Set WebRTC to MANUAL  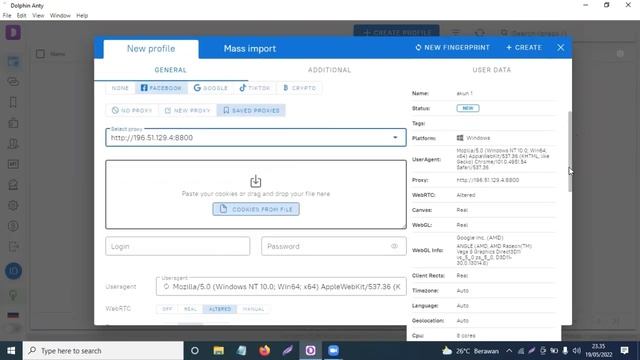[x=253, y=309]
